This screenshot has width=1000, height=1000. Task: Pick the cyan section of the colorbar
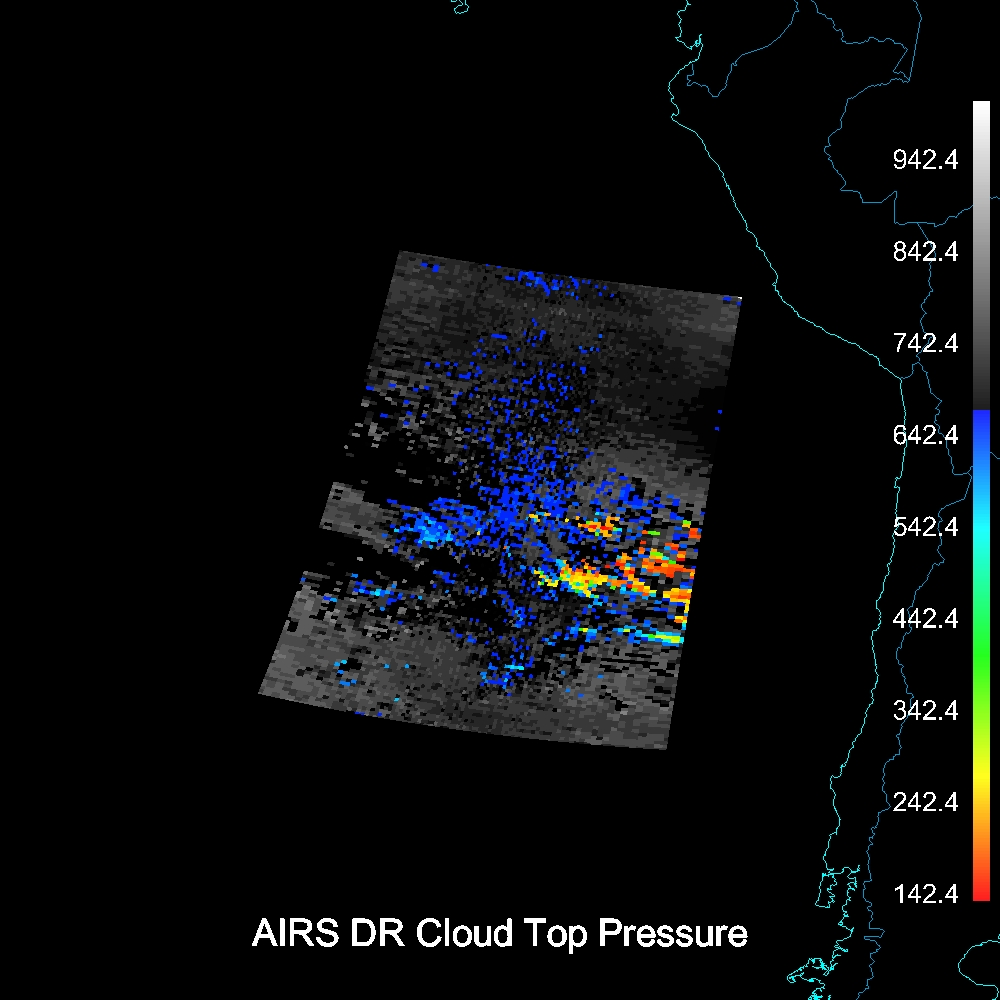[980, 540]
